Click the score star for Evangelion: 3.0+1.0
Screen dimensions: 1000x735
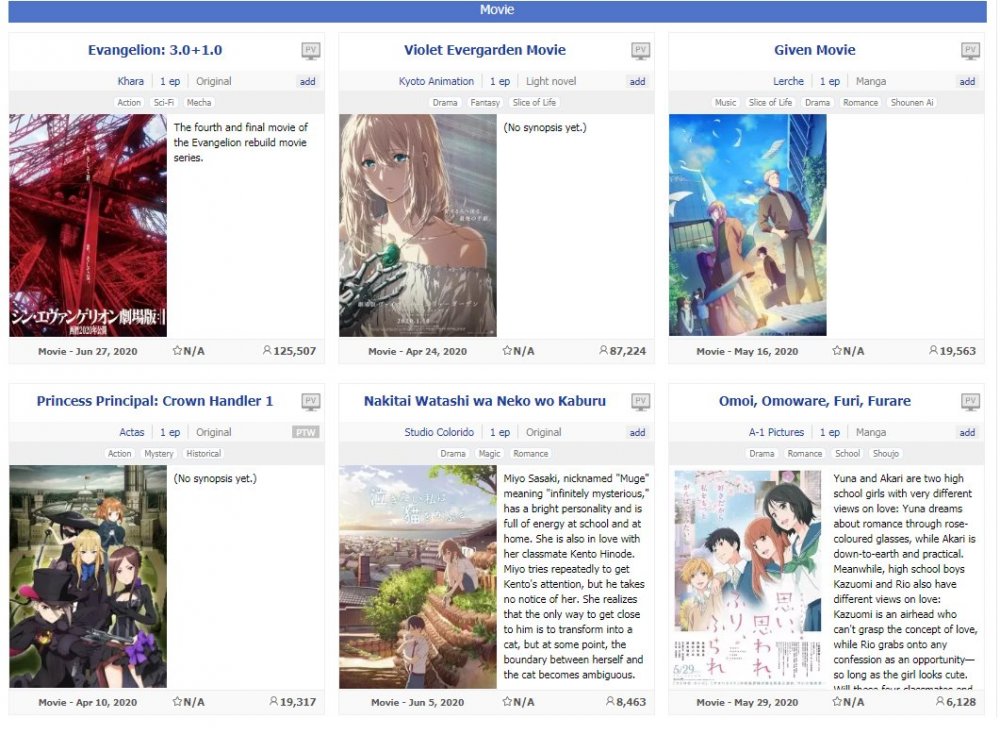point(177,350)
